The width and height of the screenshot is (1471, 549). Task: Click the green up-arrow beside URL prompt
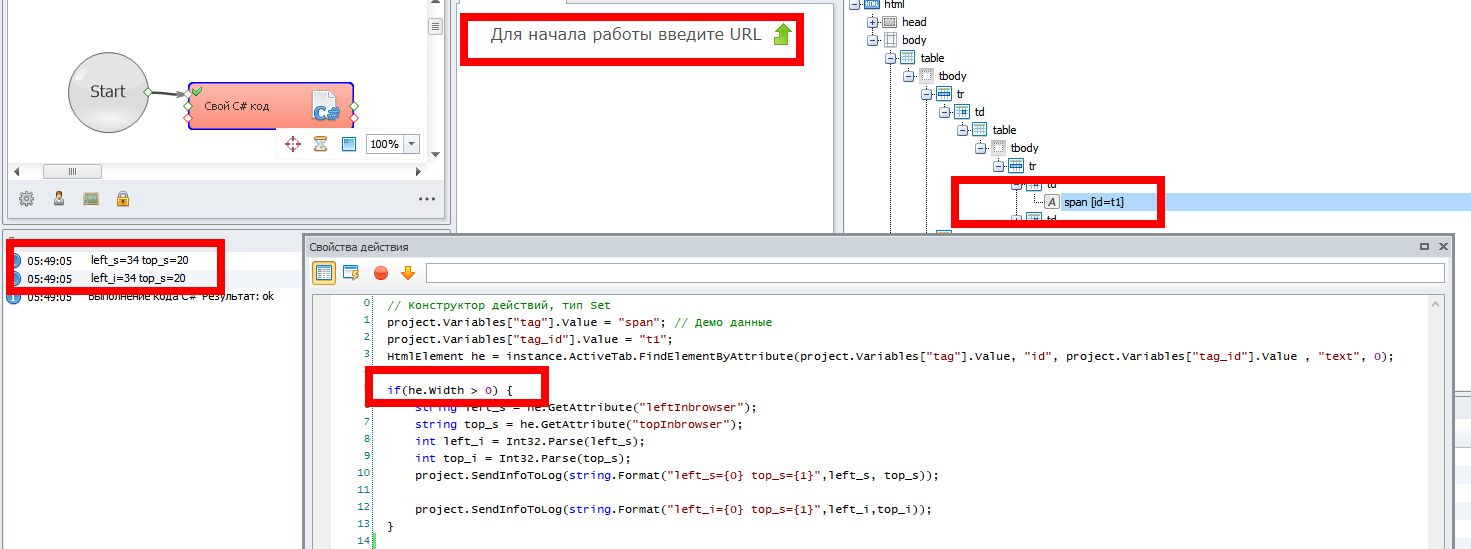click(782, 35)
